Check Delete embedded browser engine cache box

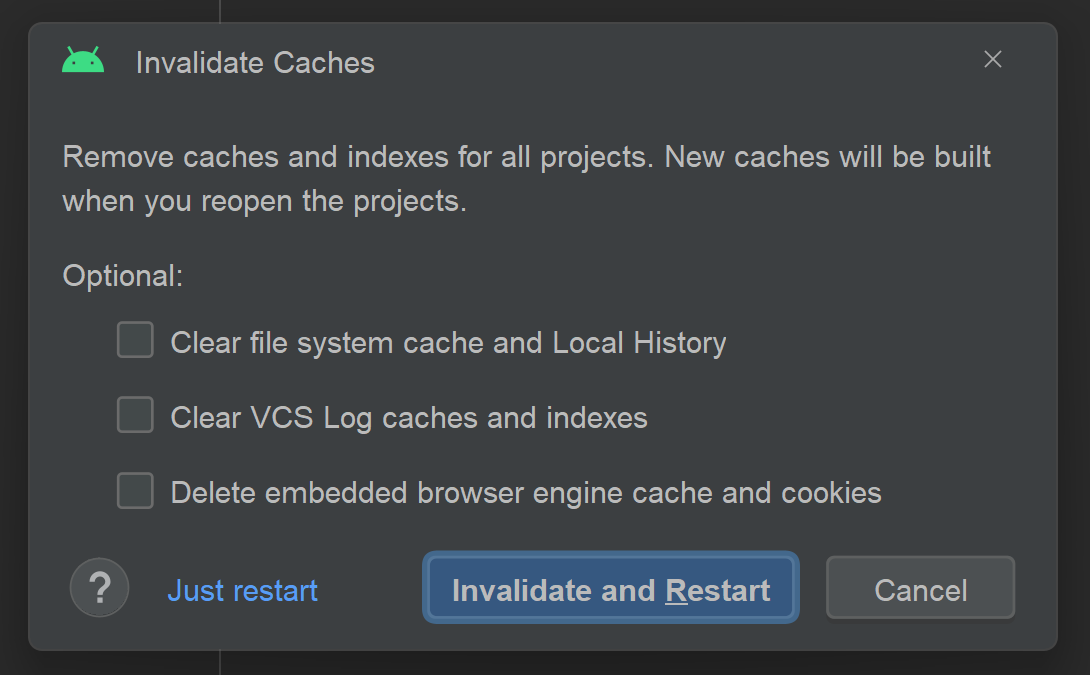(x=135, y=491)
